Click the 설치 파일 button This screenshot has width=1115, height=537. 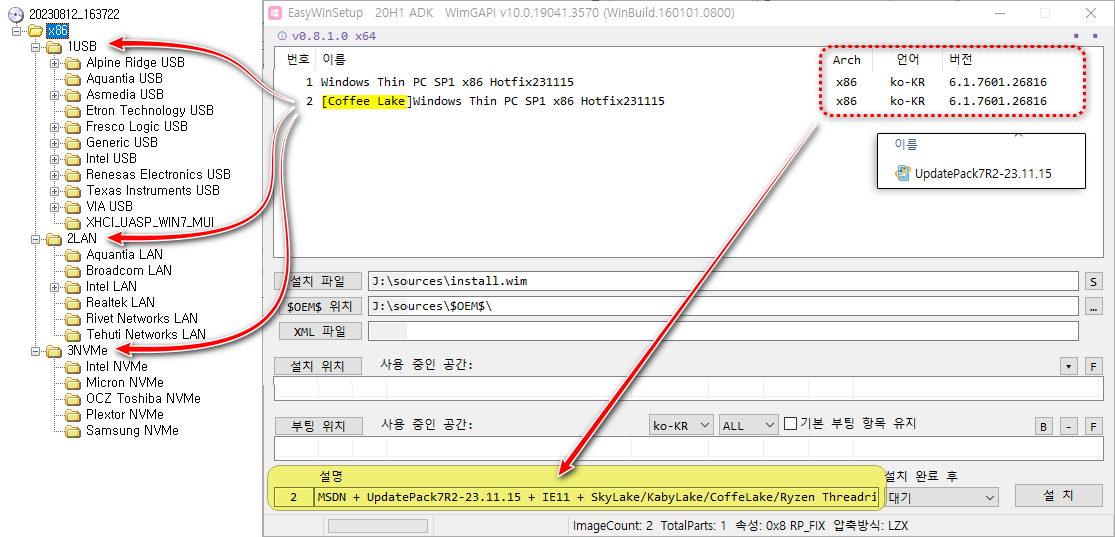[318, 281]
